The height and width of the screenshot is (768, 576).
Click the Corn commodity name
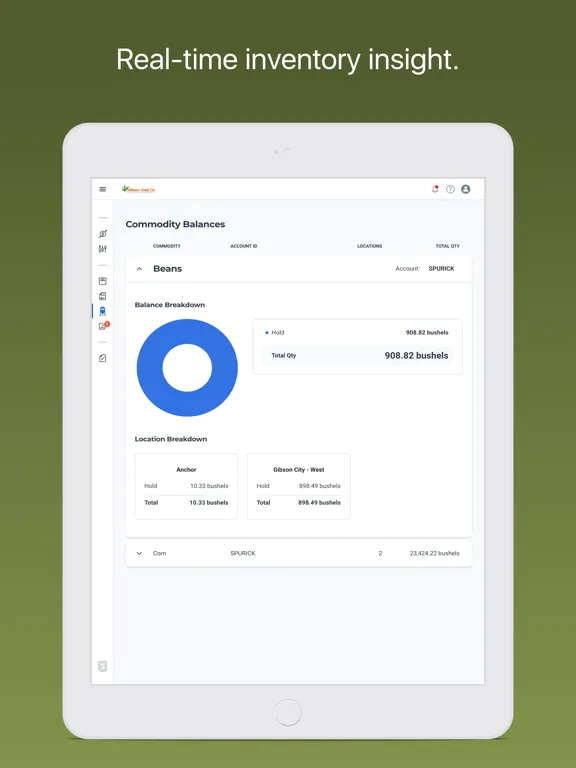click(x=160, y=553)
